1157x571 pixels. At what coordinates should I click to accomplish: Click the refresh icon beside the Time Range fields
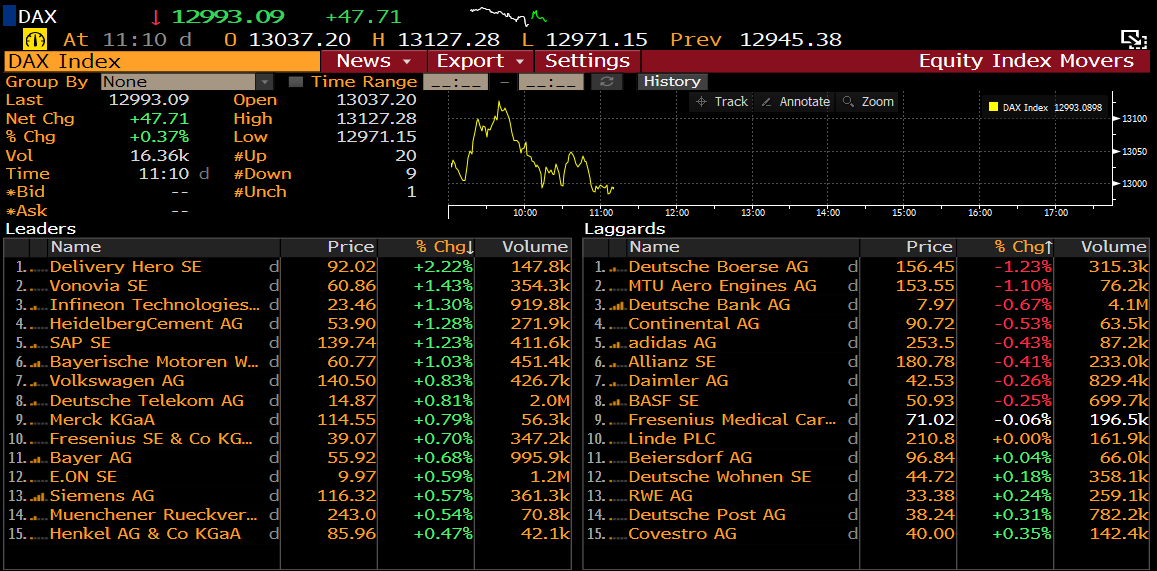pos(607,82)
